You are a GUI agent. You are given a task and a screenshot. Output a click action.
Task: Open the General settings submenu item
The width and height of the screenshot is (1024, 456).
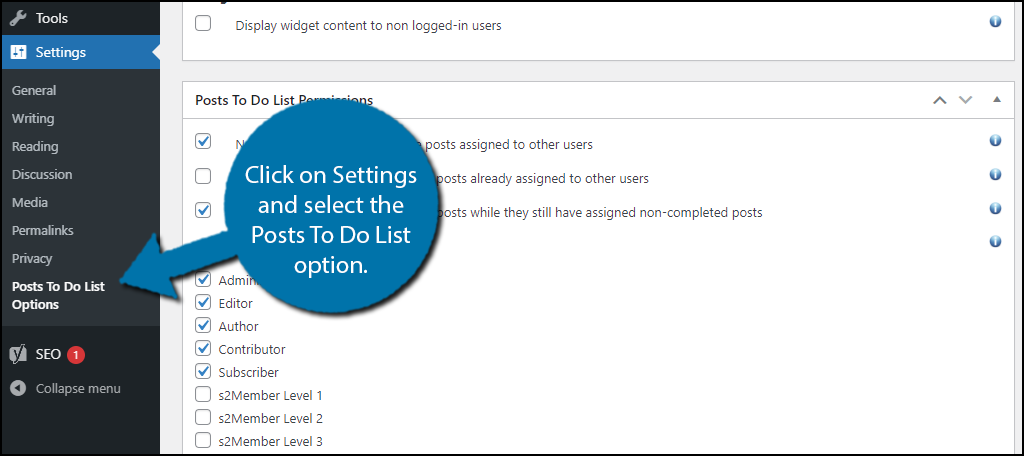(x=34, y=91)
